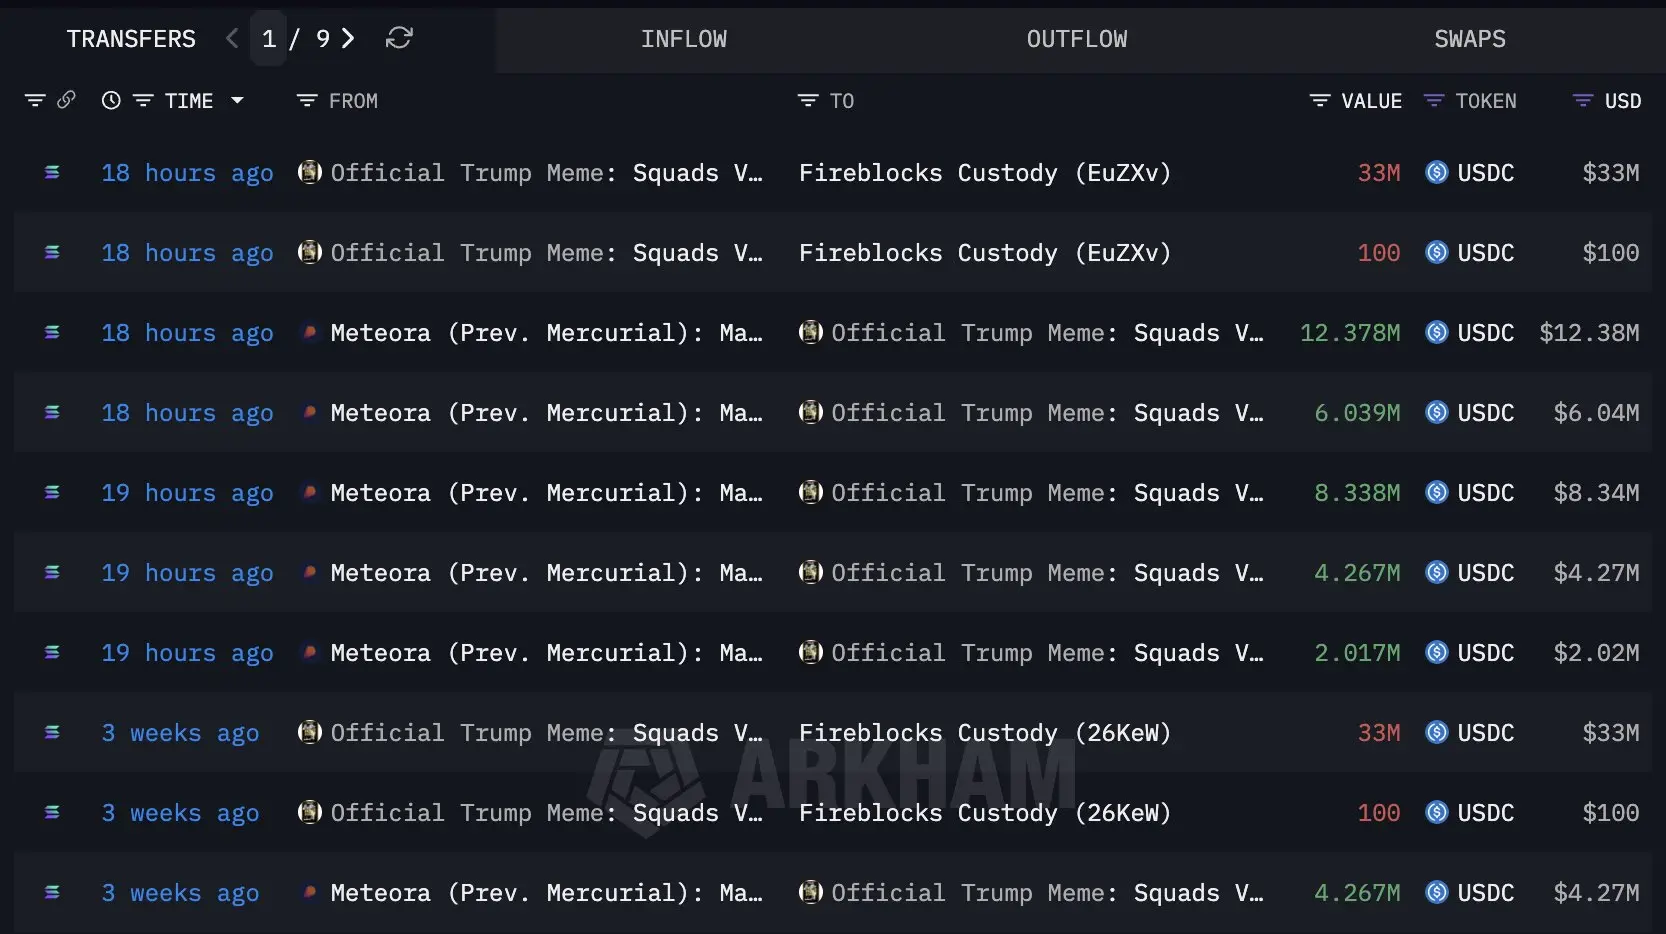Image resolution: width=1666 pixels, height=934 pixels.
Task: Click Trump Meme avatar in 8.338M row
Action: point(811,492)
